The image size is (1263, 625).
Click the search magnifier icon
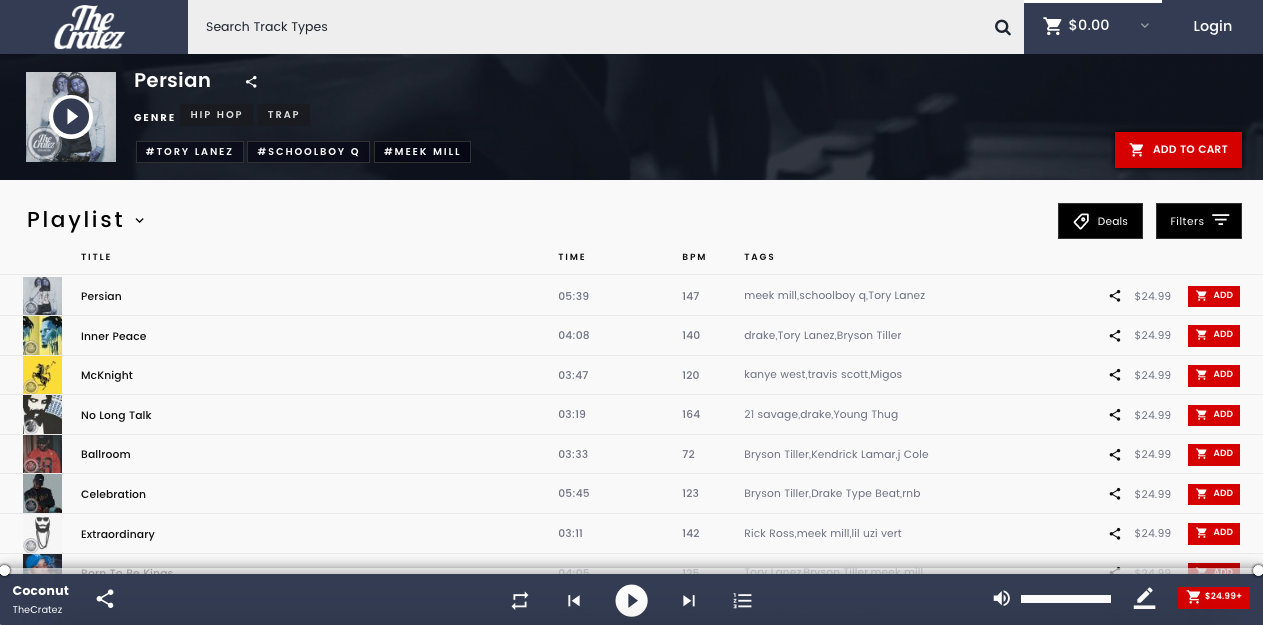coord(1003,27)
